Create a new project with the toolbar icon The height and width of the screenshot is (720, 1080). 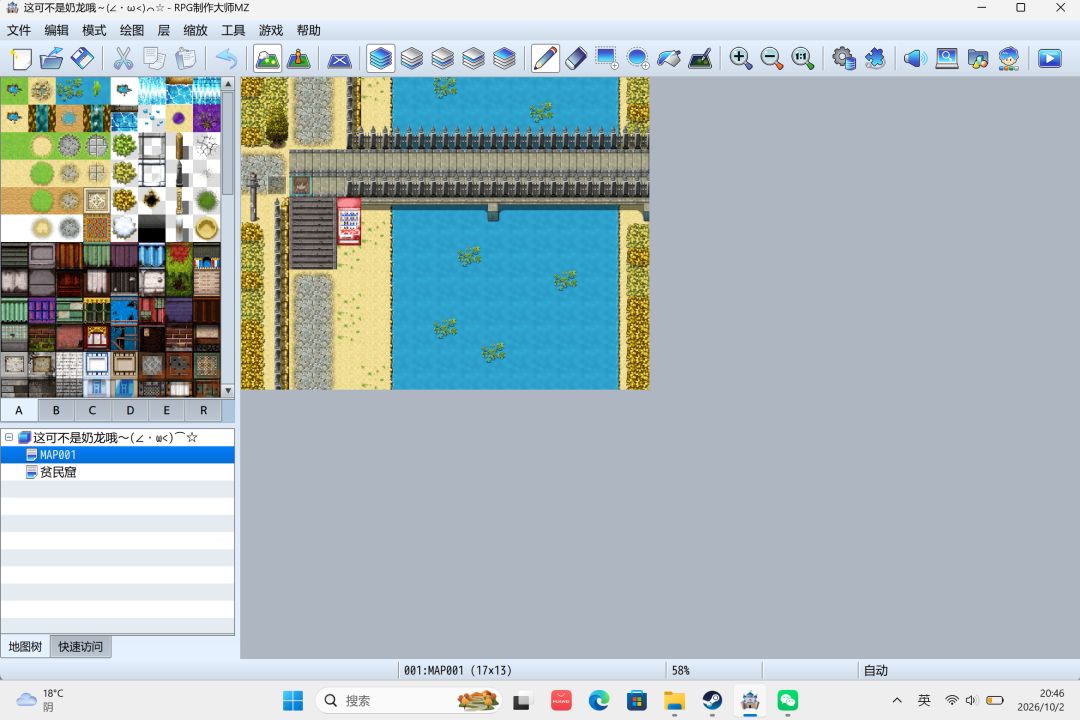tap(21, 59)
